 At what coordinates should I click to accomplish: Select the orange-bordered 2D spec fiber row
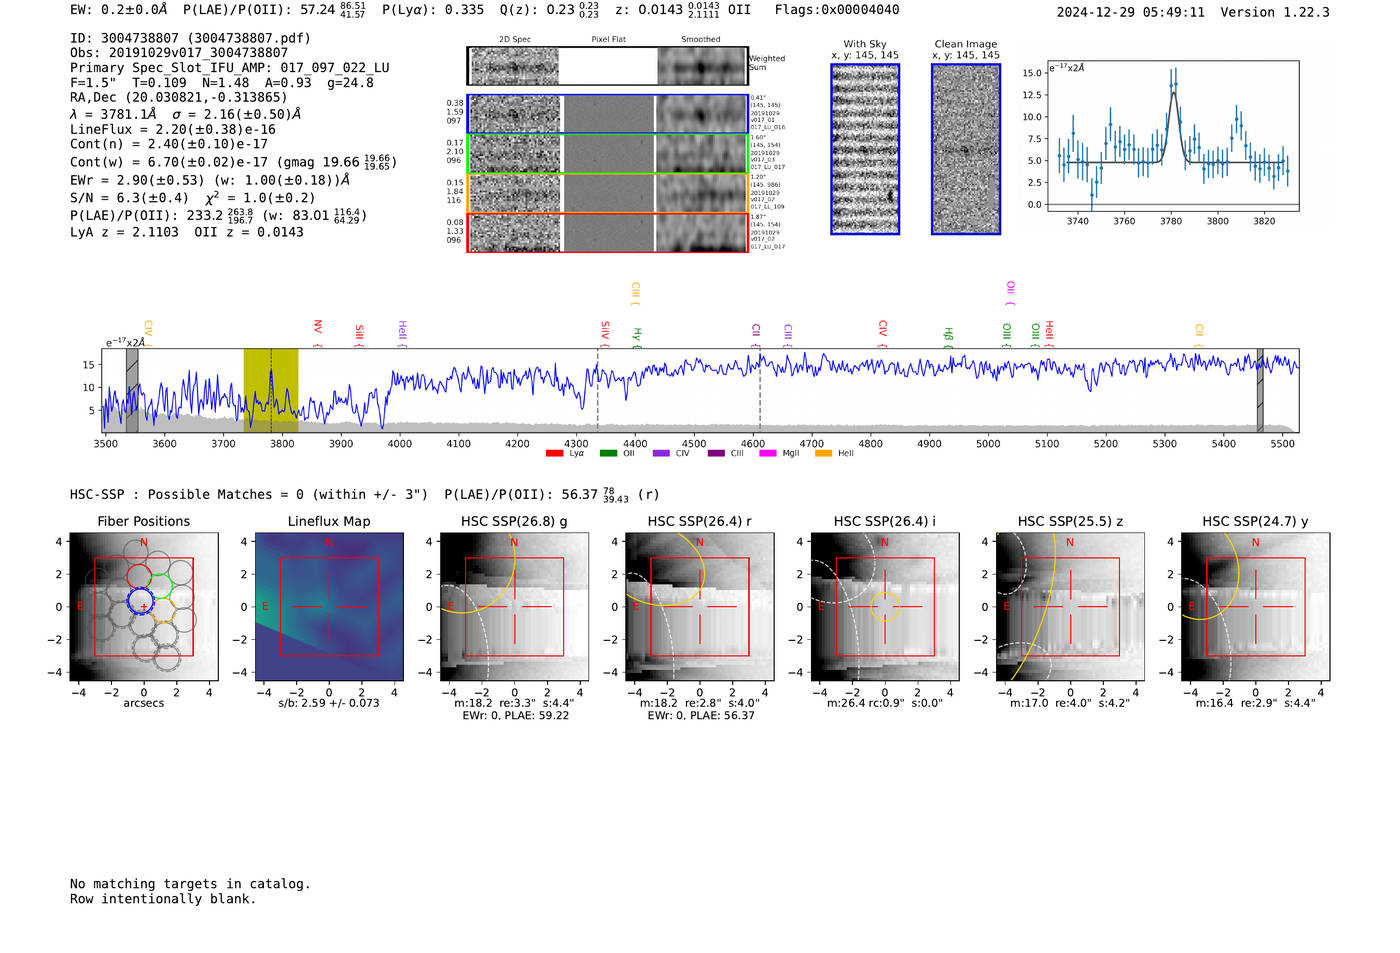pyautogui.click(x=607, y=193)
